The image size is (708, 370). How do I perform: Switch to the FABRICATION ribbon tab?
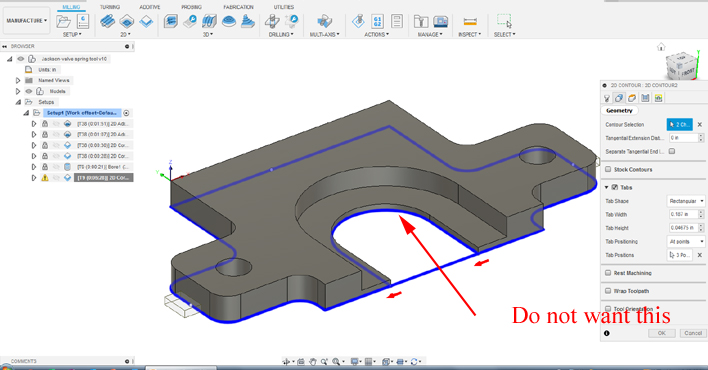point(238,7)
